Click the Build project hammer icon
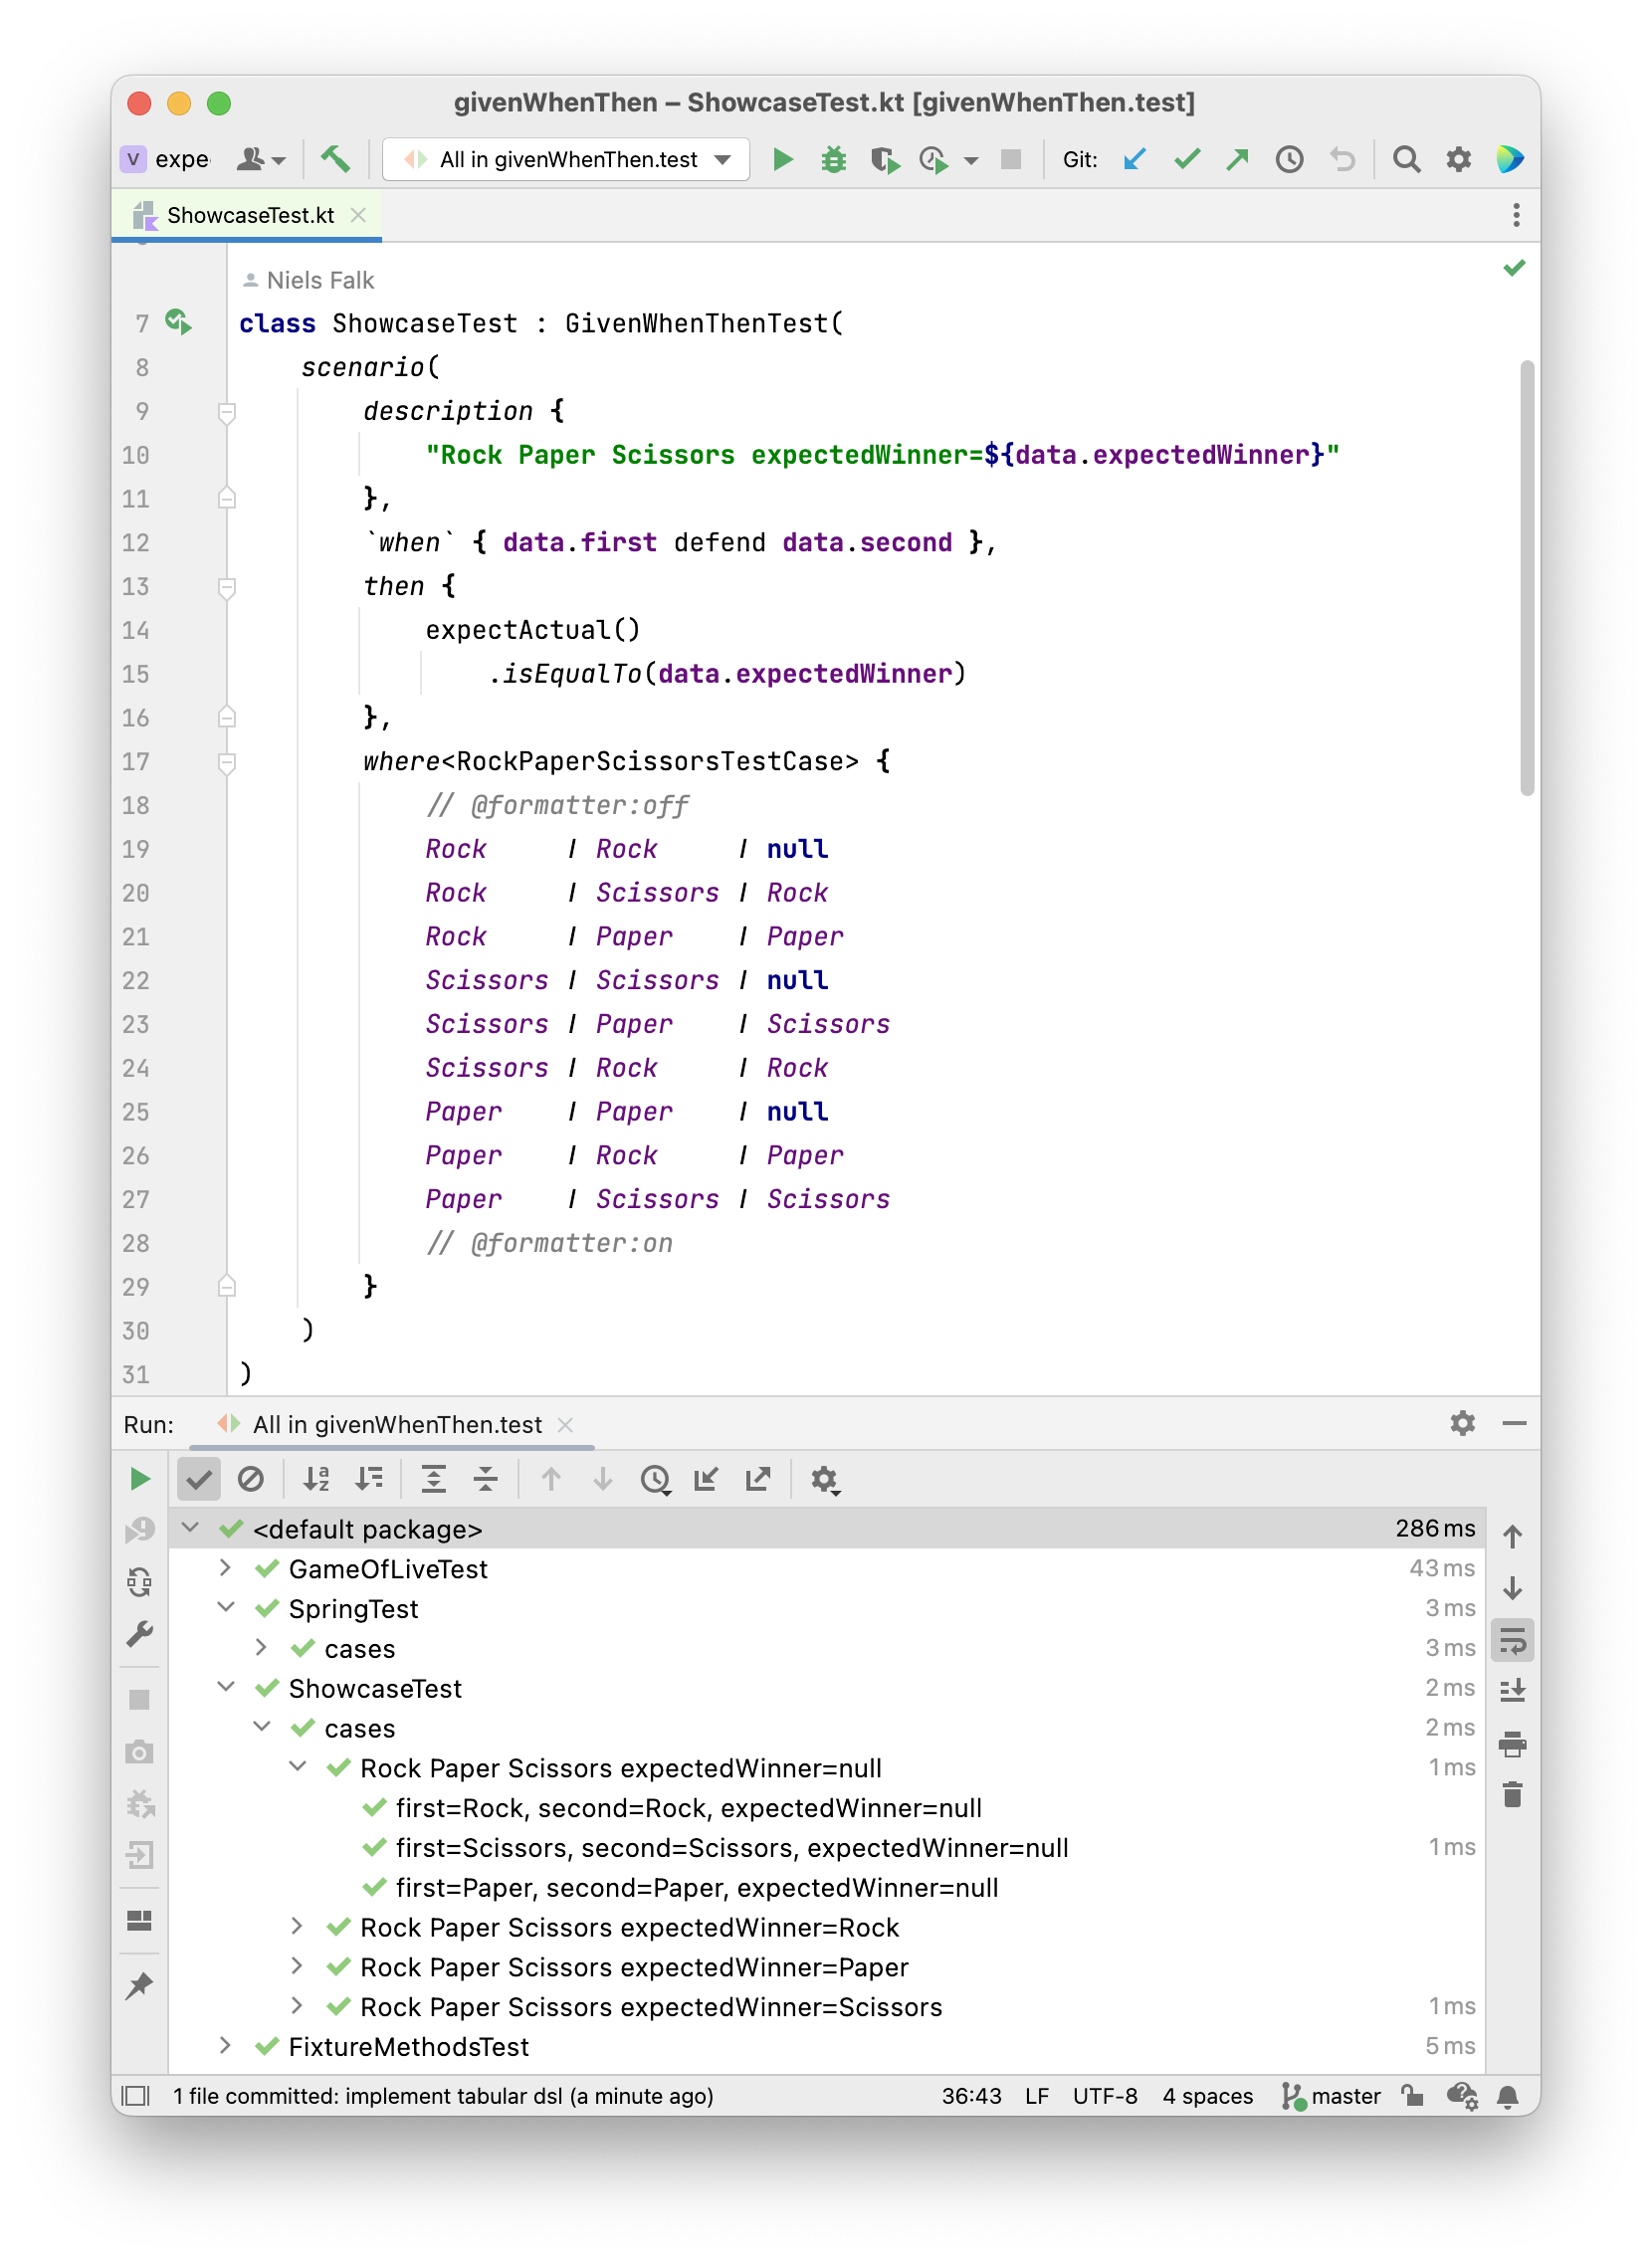The width and height of the screenshot is (1652, 2263). pyautogui.click(x=335, y=159)
